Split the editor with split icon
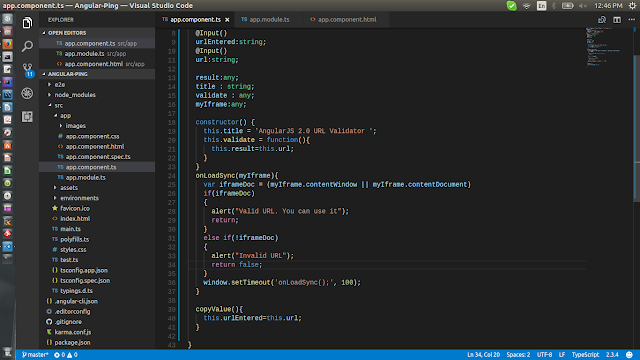The image size is (640, 360). [x=617, y=20]
